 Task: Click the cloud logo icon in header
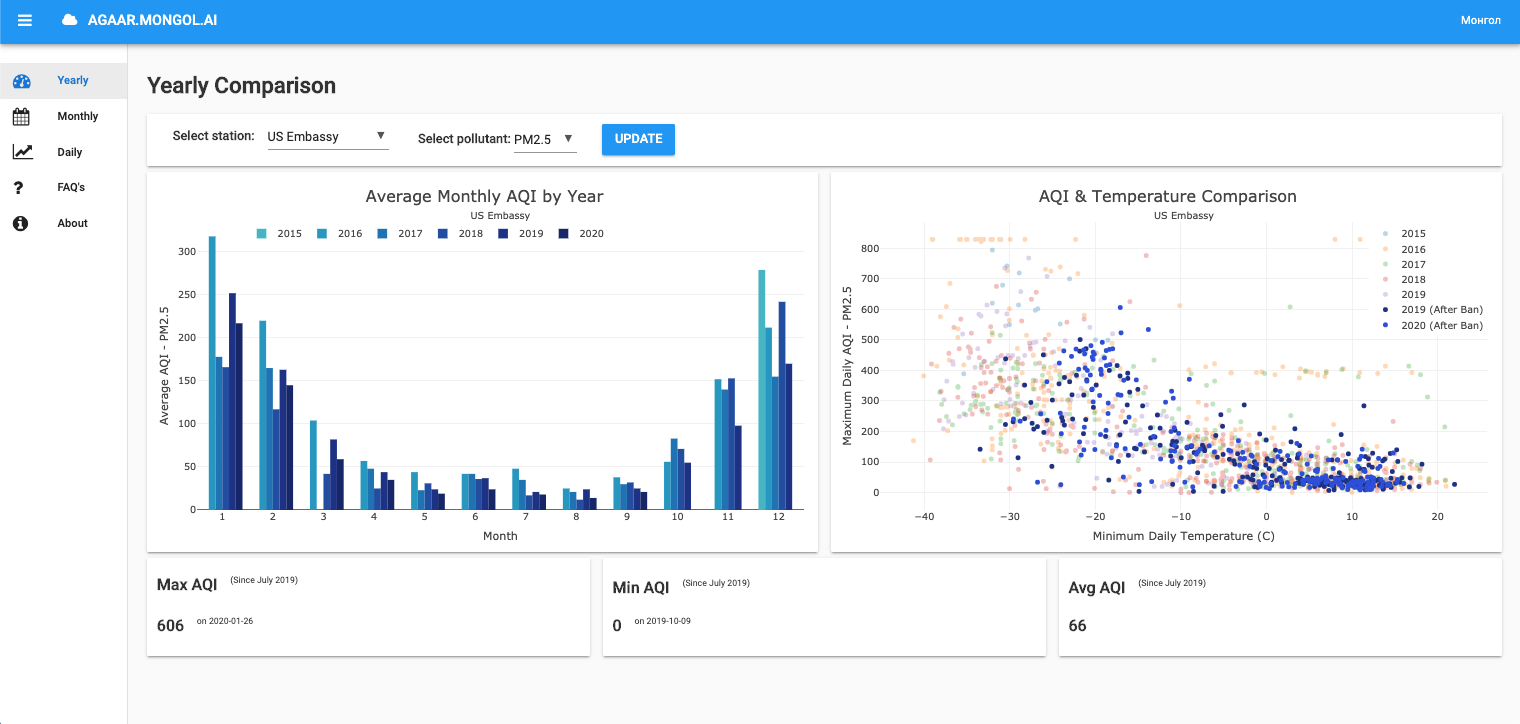[69, 20]
